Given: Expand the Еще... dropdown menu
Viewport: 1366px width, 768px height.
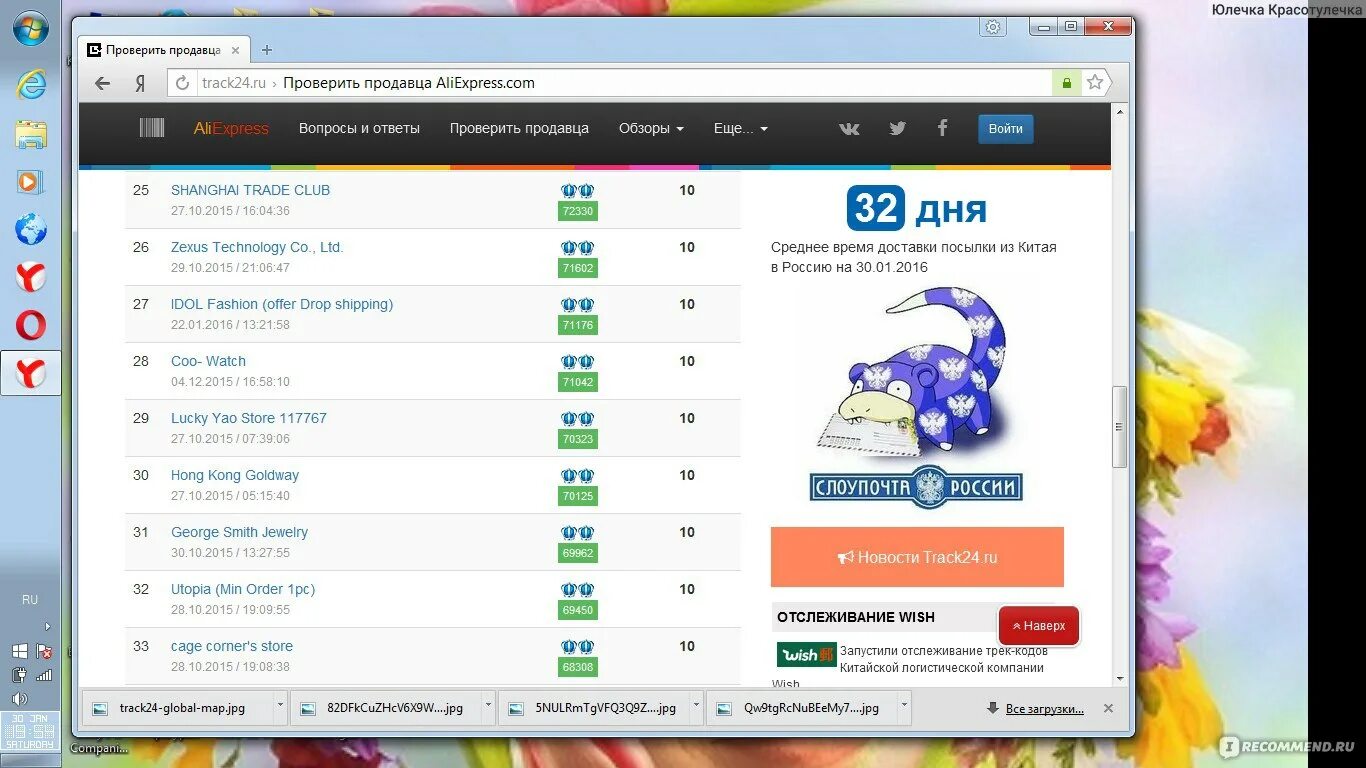Looking at the screenshot, I should point(741,128).
